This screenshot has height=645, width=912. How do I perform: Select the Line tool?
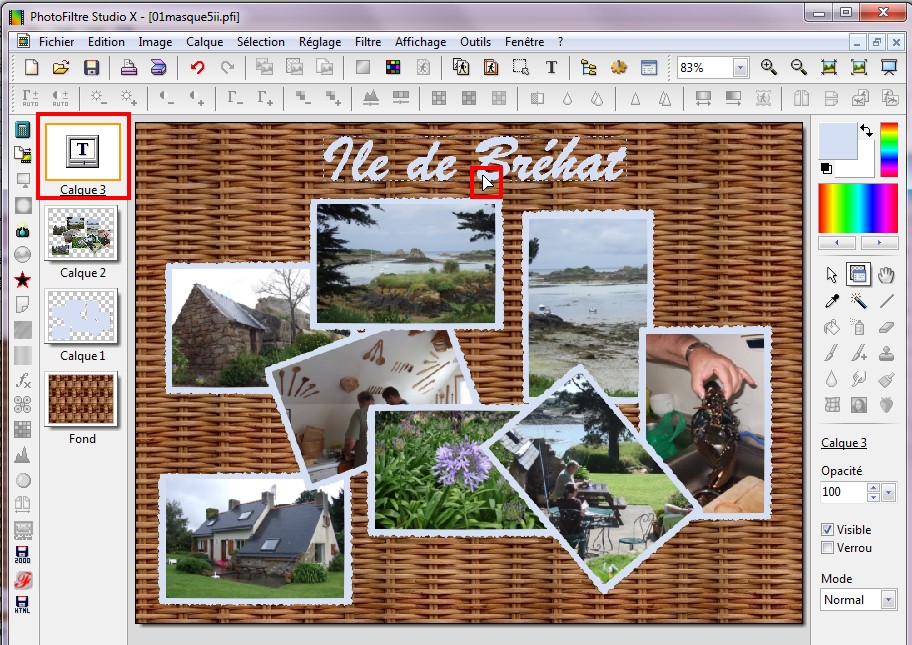click(886, 301)
